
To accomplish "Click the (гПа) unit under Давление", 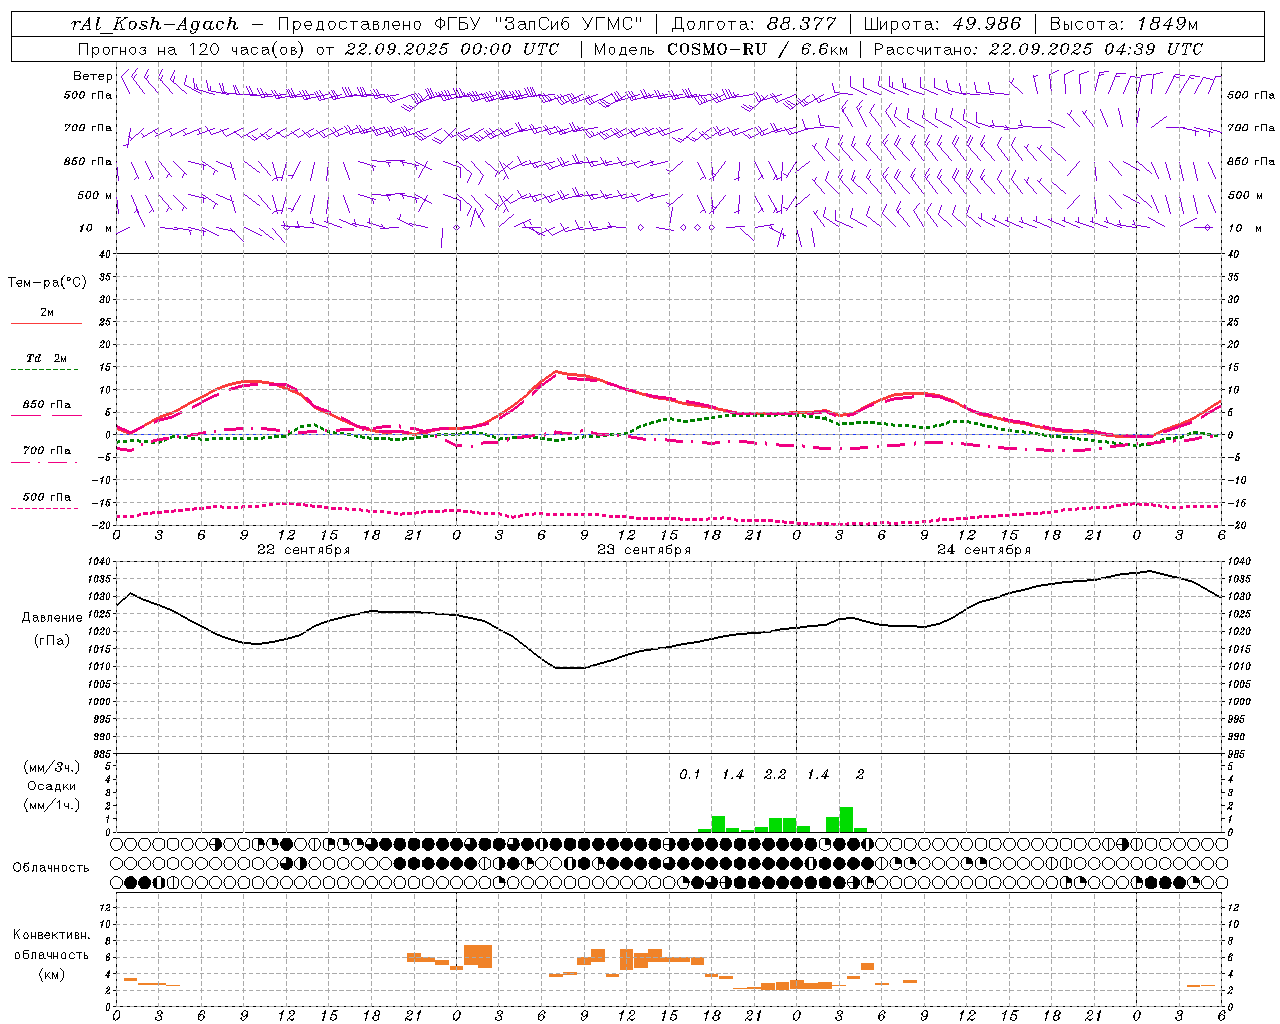I will (x=52, y=640).
